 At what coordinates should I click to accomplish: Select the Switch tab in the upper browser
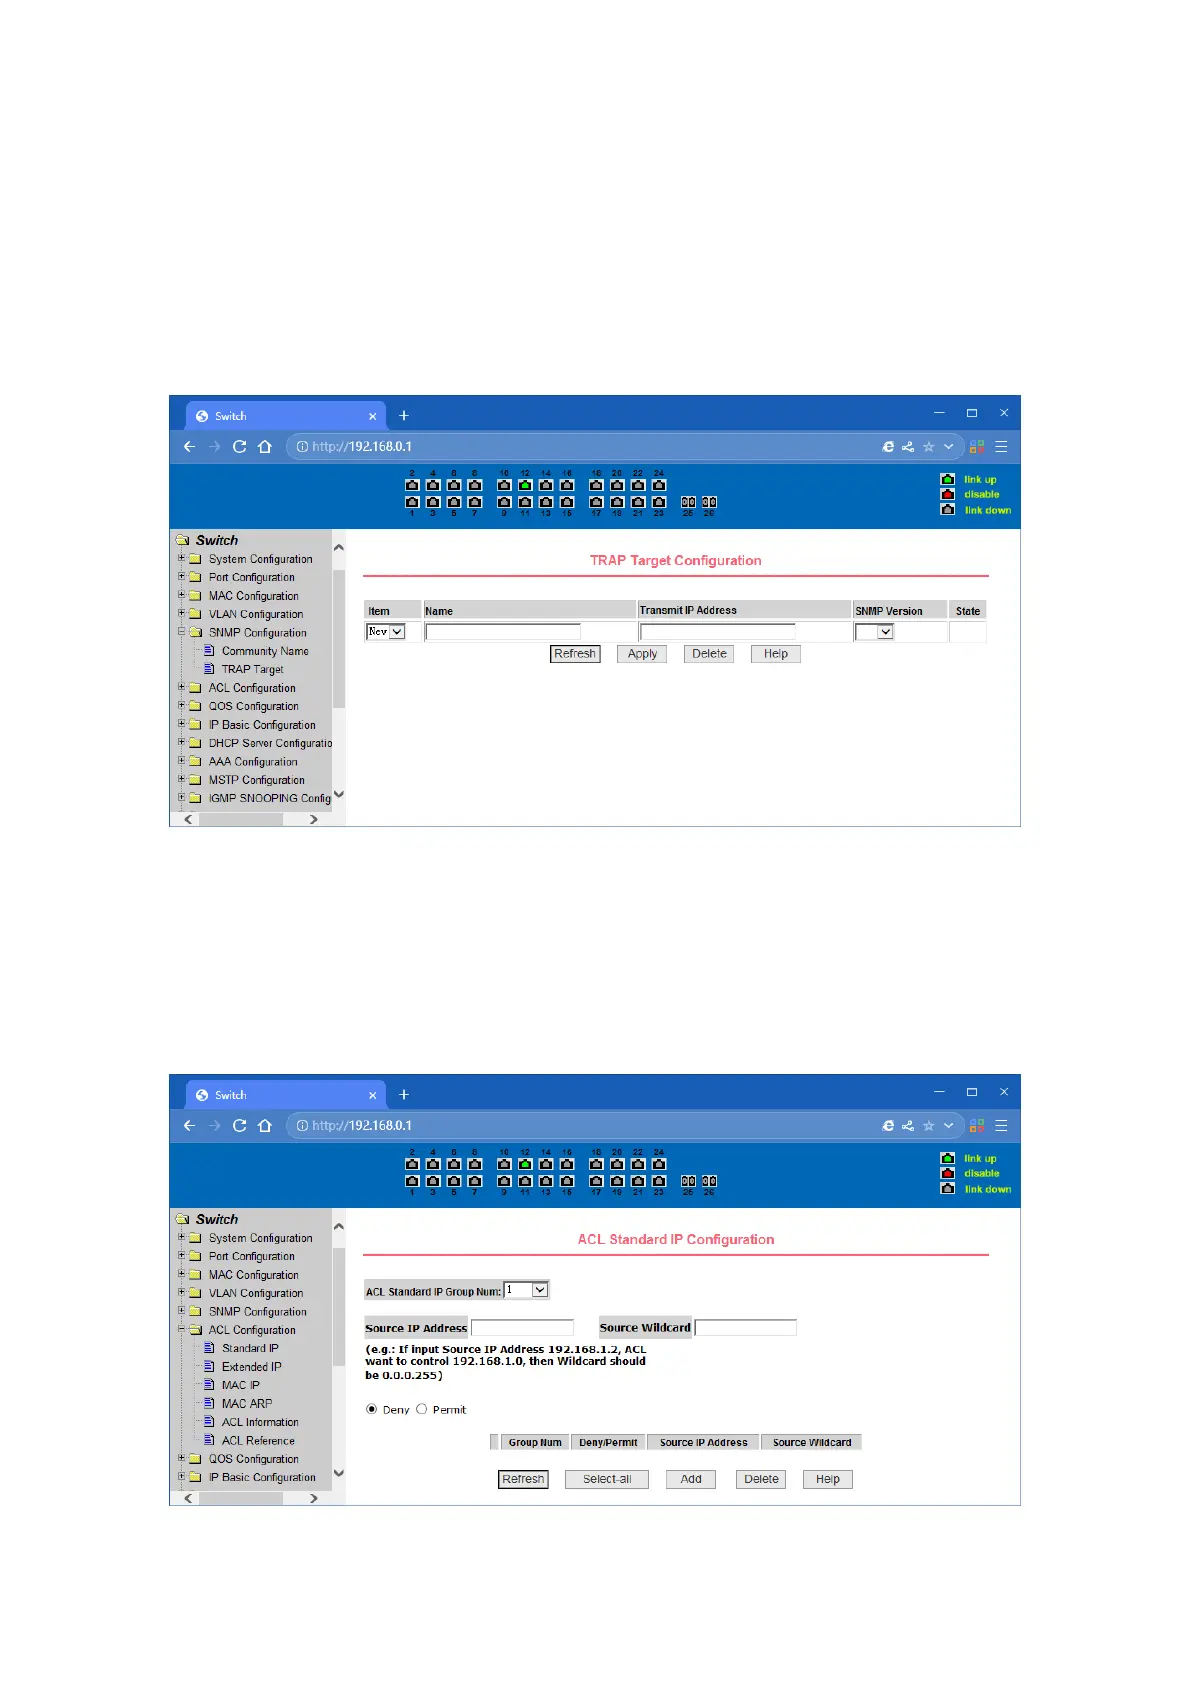click(285, 416)
